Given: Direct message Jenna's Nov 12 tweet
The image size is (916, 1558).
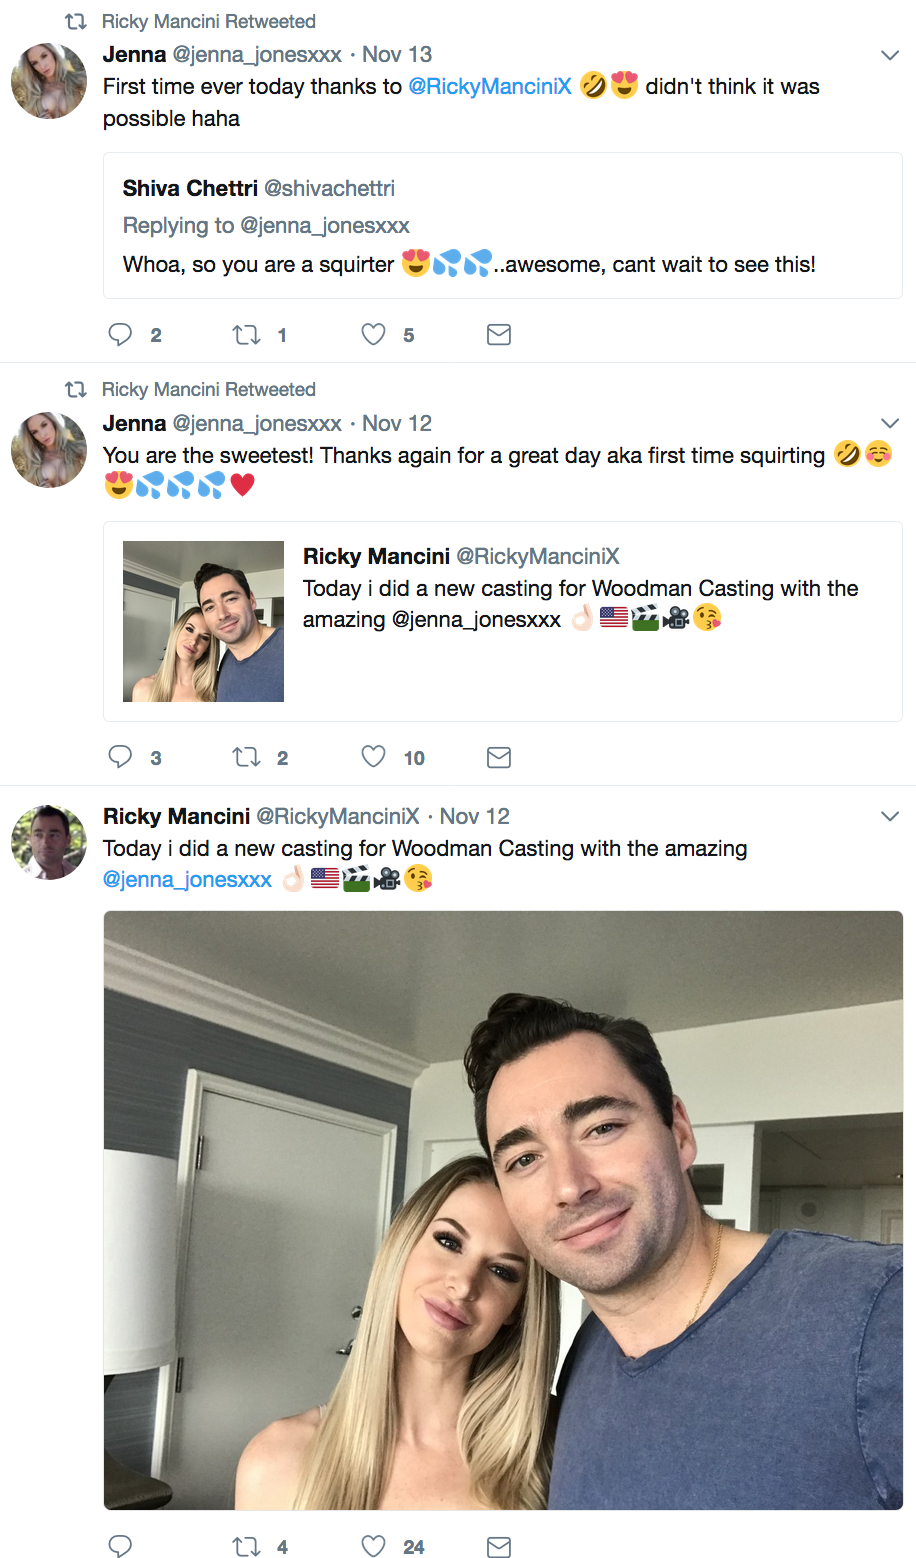Looking at the screenshot, I should tap(498, 757).
